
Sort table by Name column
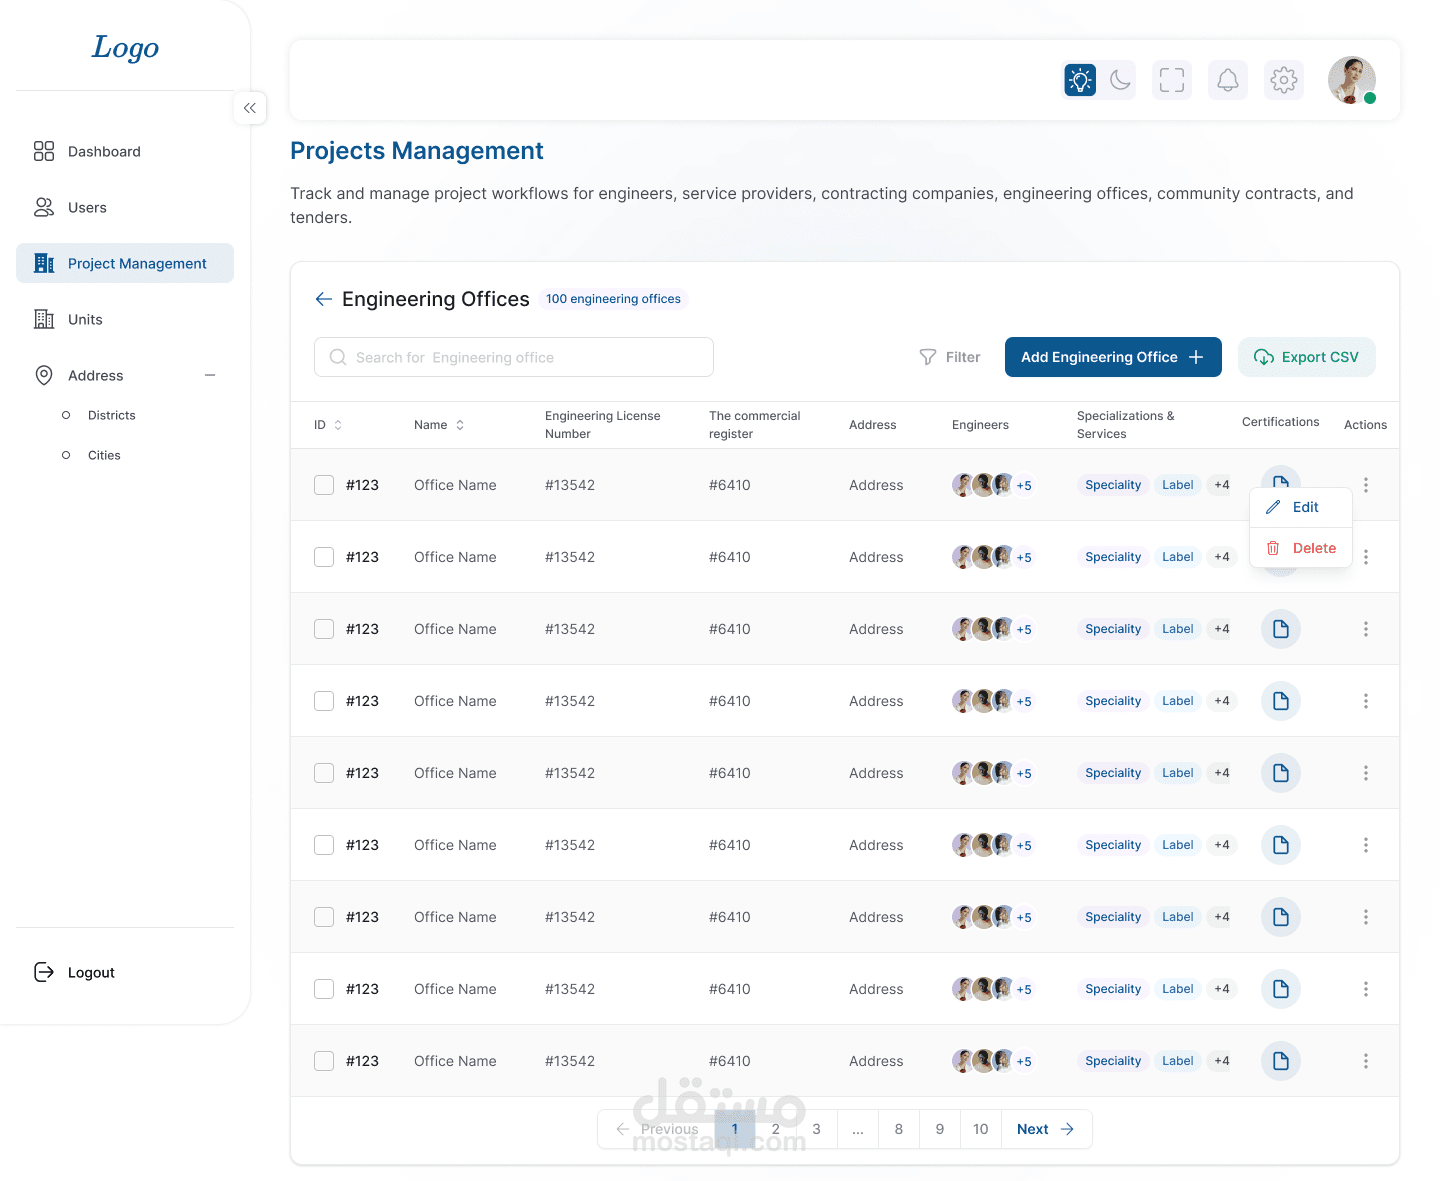click(x=460, y=425)
